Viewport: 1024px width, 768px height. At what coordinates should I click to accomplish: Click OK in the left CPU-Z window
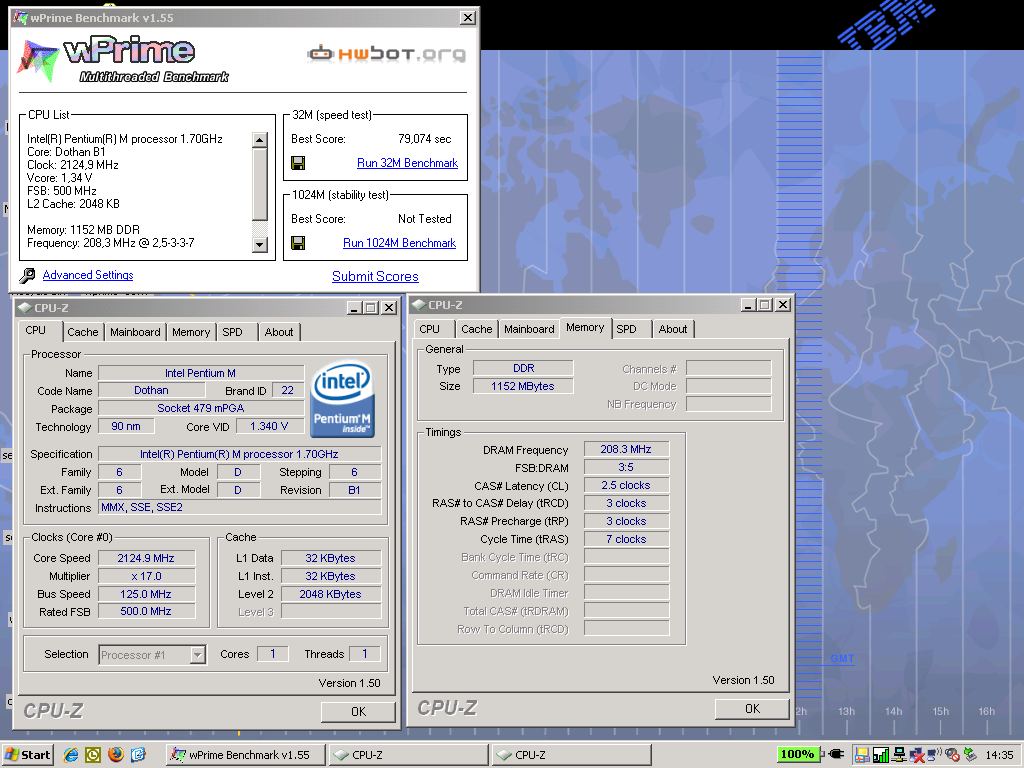pos(359,712)
